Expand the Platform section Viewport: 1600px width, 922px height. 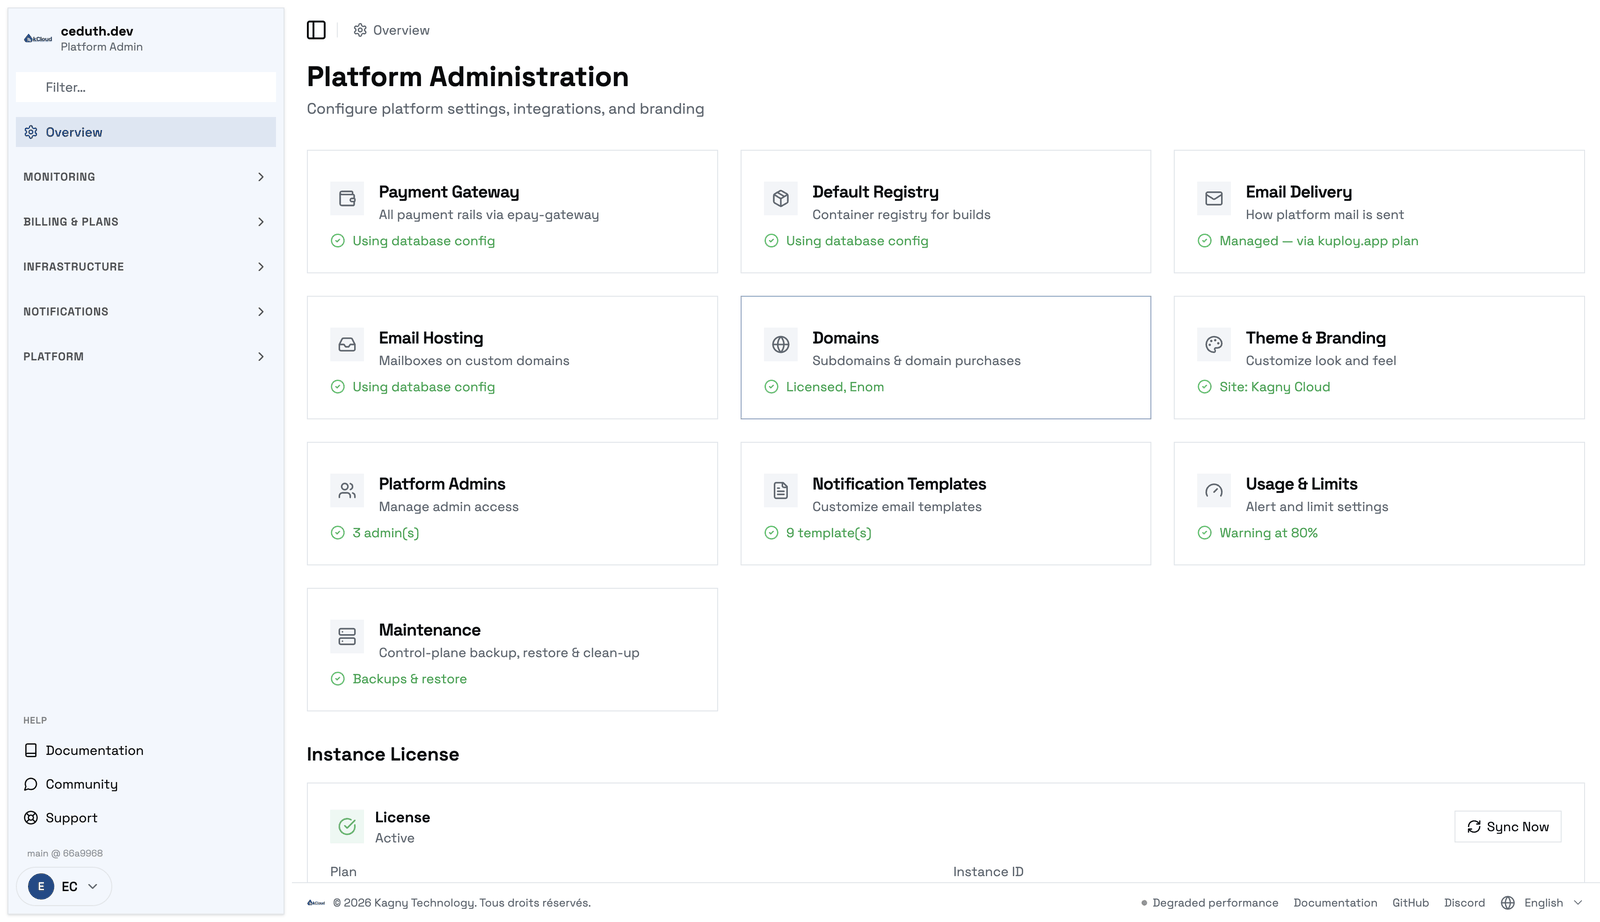tap(146, 357)
